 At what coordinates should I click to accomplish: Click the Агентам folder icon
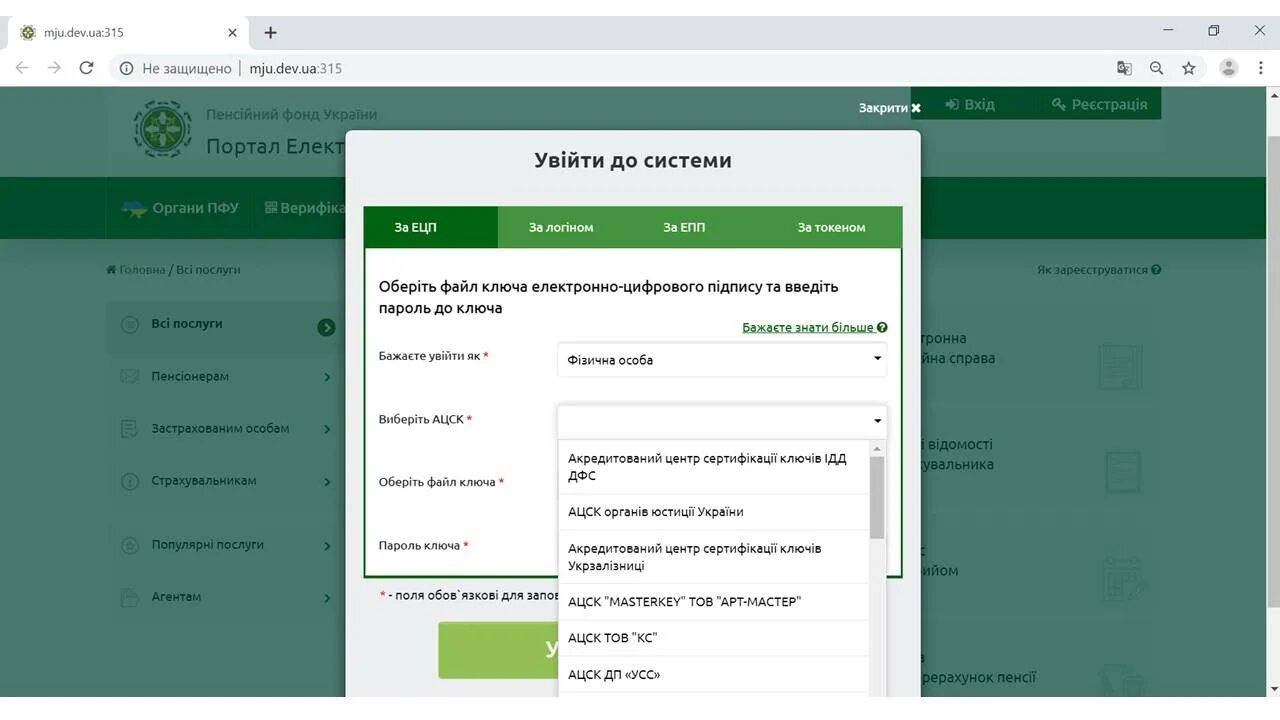[x=129, y=597]
